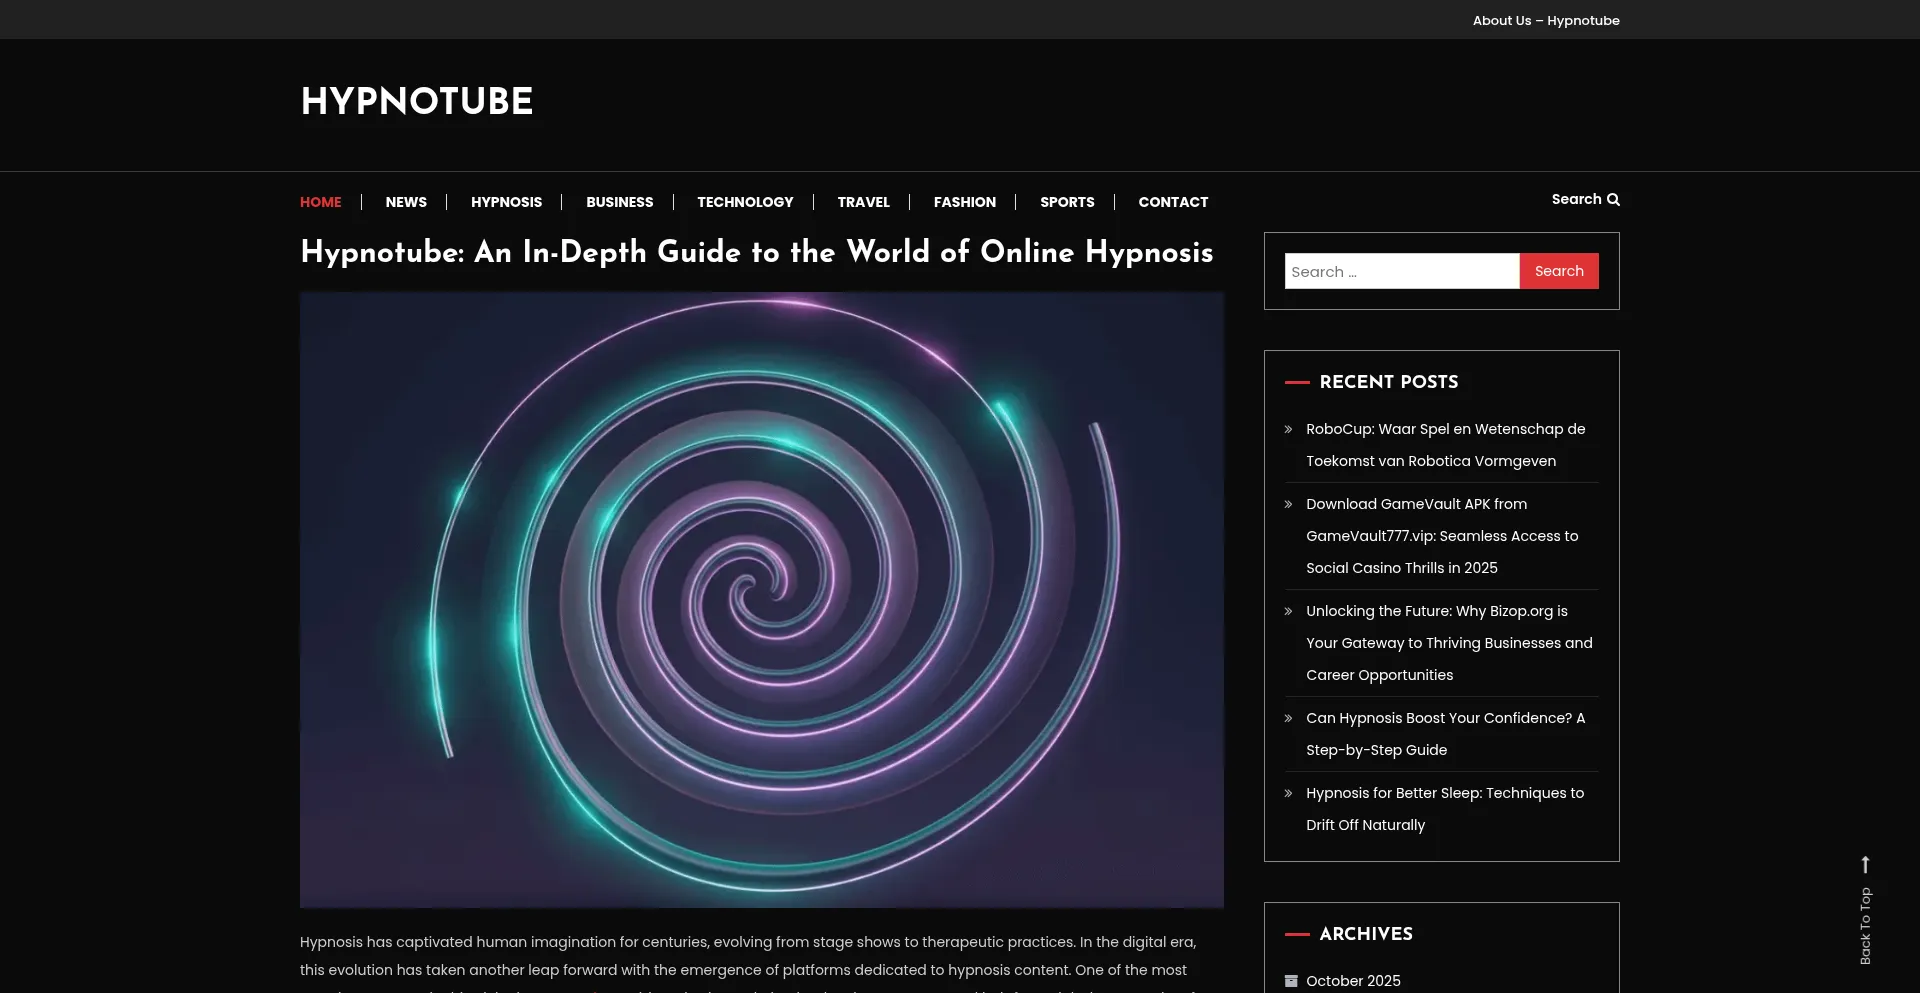
Task: Open the About Us – Hypnotube link
Action: click(x=1545, y=20)
